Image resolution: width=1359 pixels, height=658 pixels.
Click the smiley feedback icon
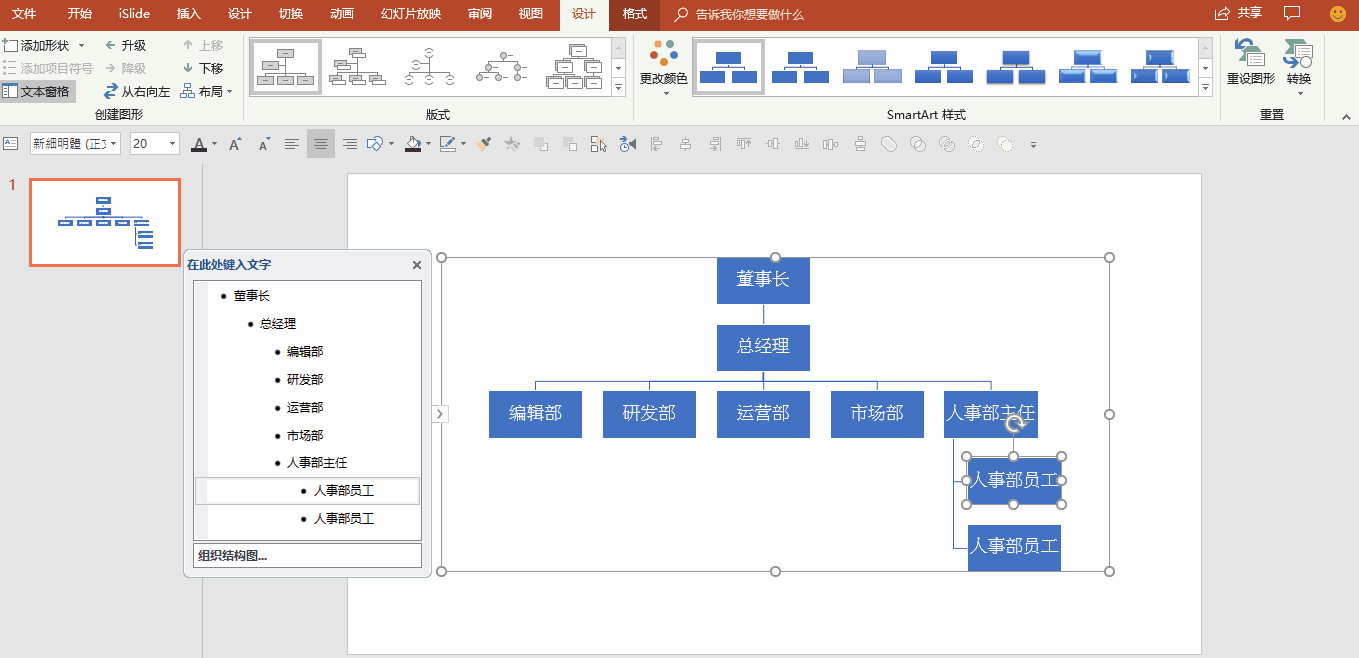tap(1338, 14)
